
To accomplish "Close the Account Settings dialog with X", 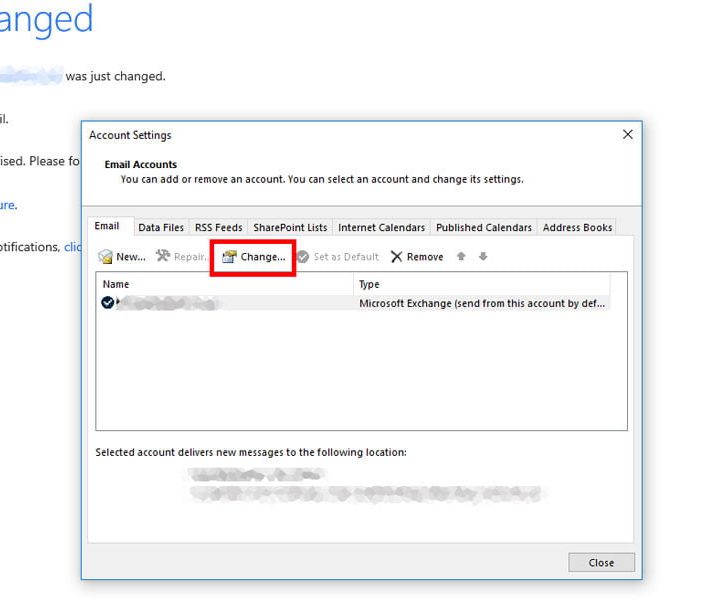I will tap(627, 135).
